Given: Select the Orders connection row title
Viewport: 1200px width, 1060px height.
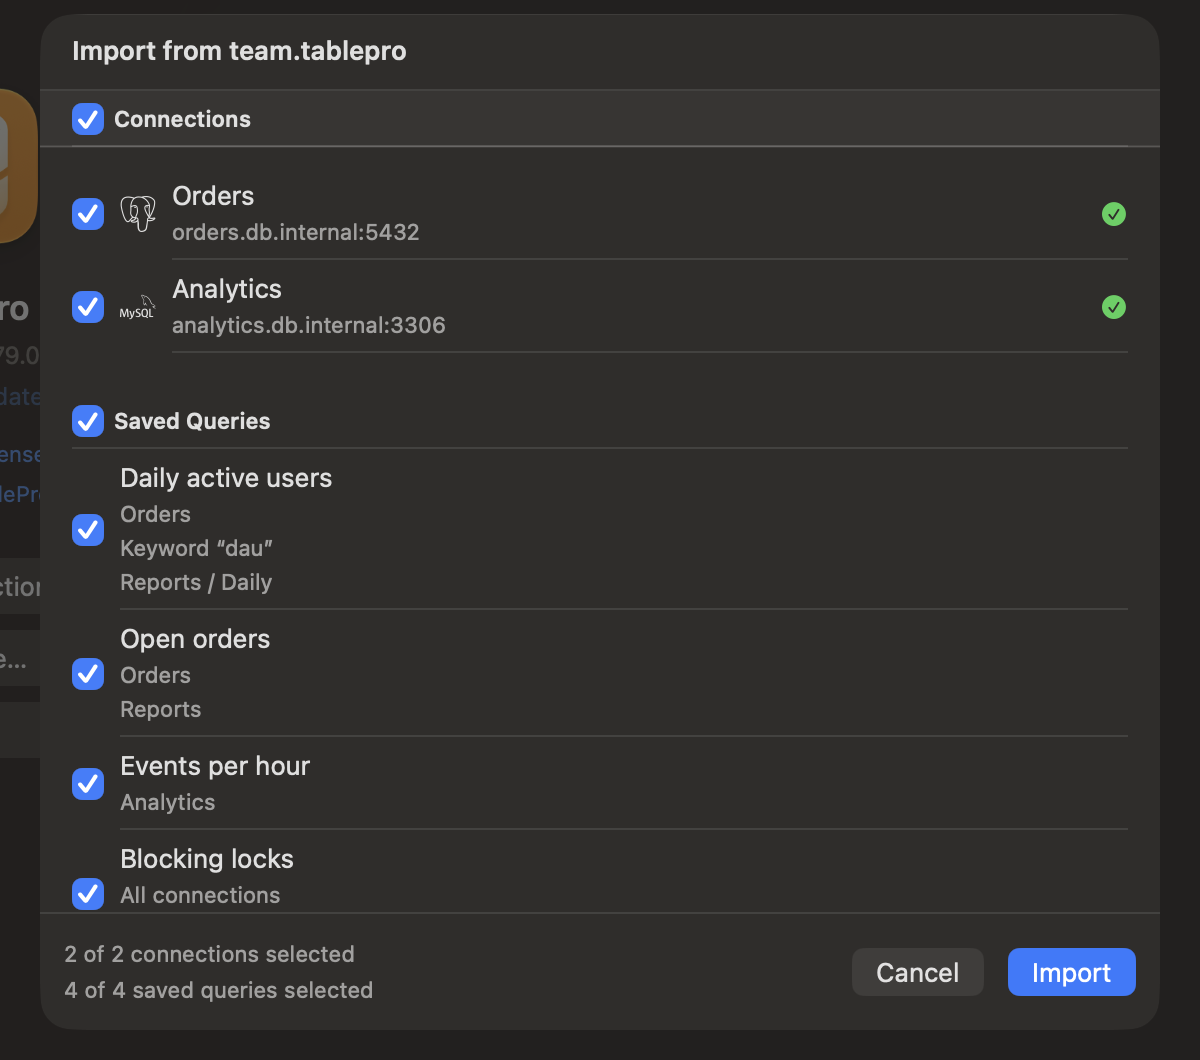Looking at the screenshot, I should click(x=213, y=196).
